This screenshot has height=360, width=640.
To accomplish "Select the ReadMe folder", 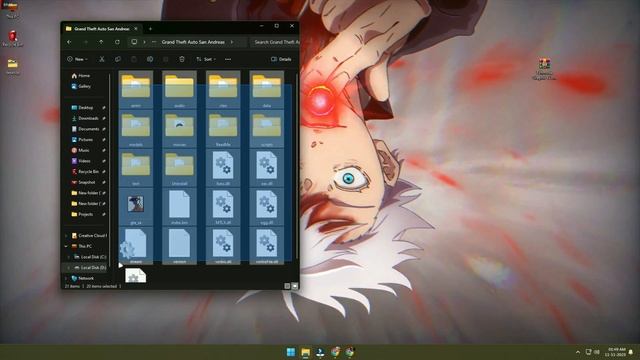I will 223,129.
